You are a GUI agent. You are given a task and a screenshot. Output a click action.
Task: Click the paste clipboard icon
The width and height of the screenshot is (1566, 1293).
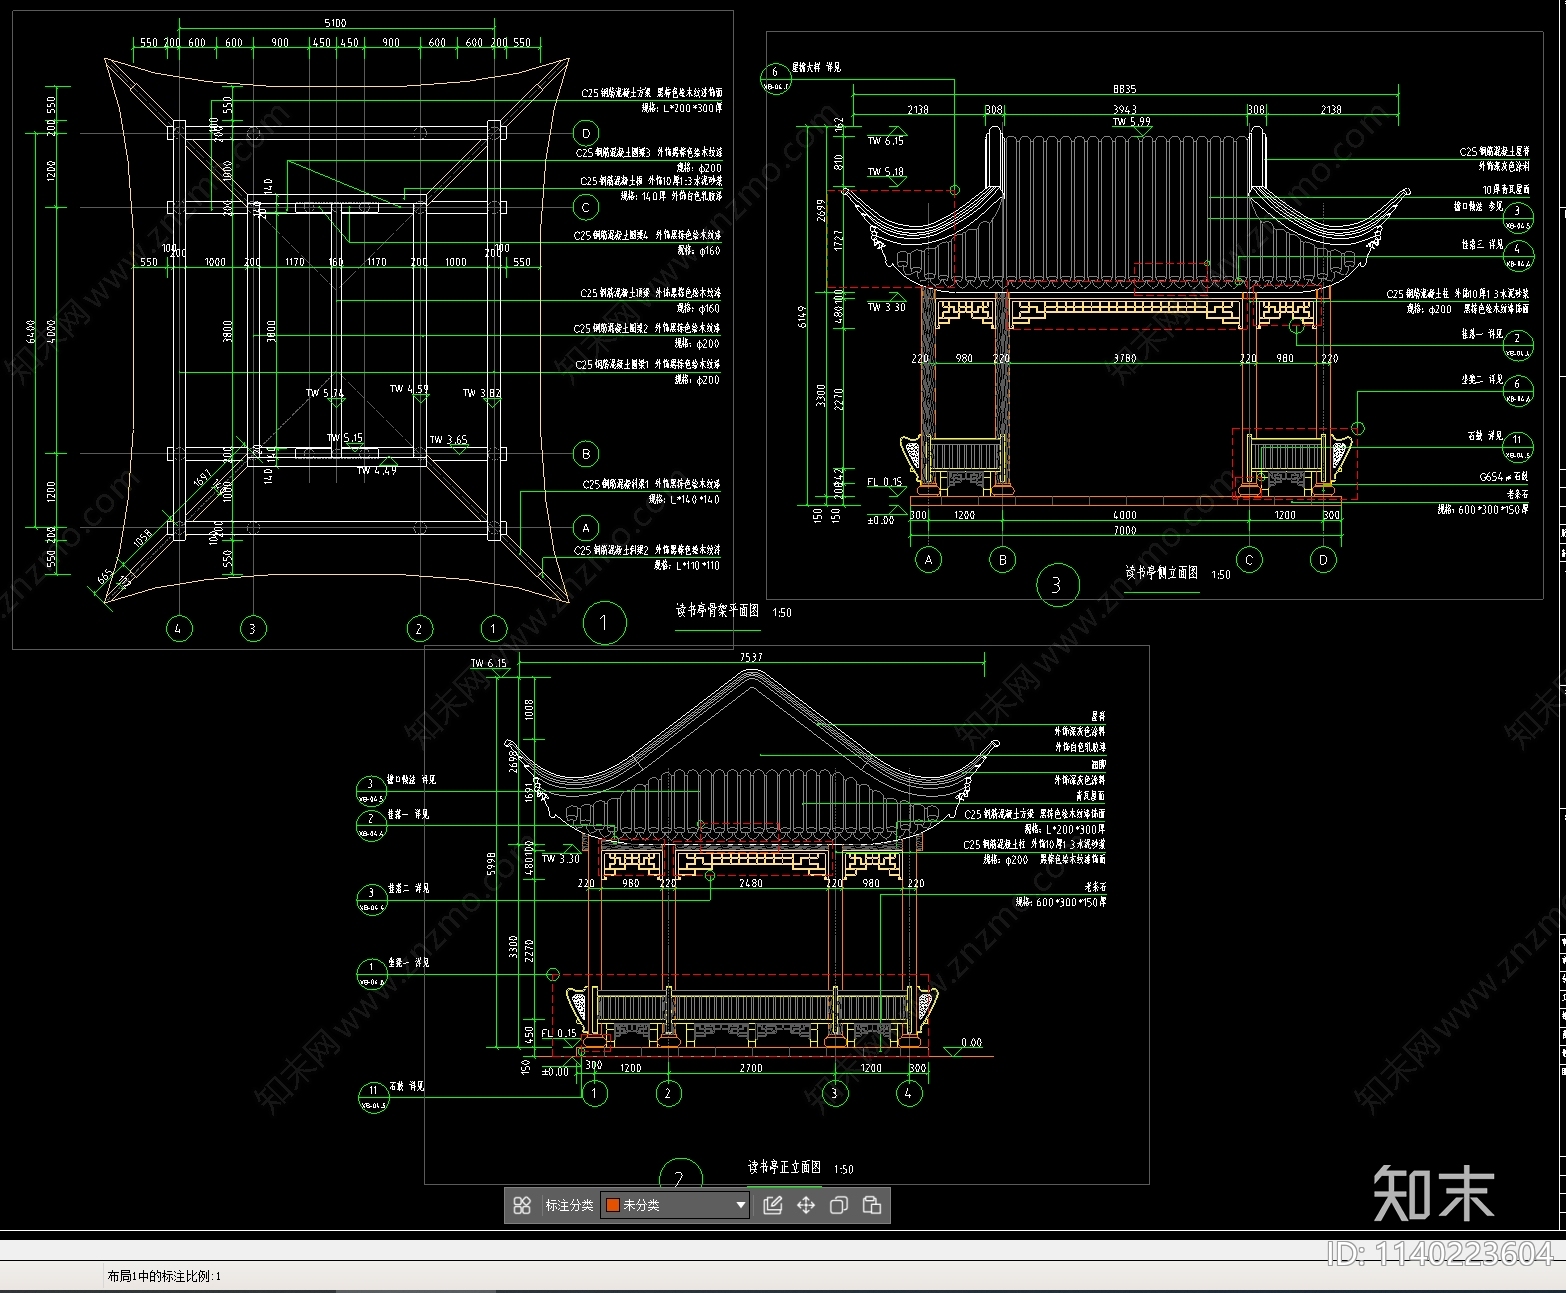[x=872, y=1205]
